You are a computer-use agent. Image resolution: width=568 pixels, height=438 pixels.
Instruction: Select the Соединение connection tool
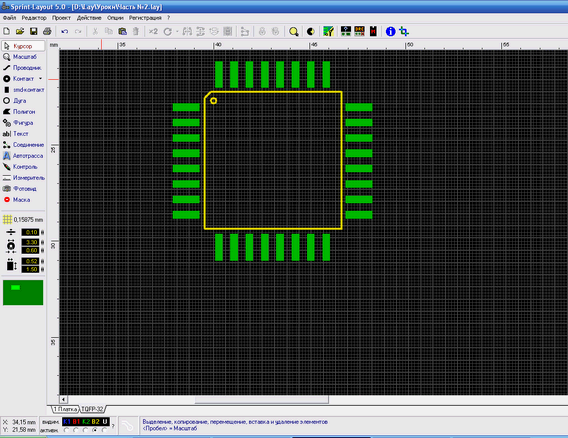tap(23, 145)
